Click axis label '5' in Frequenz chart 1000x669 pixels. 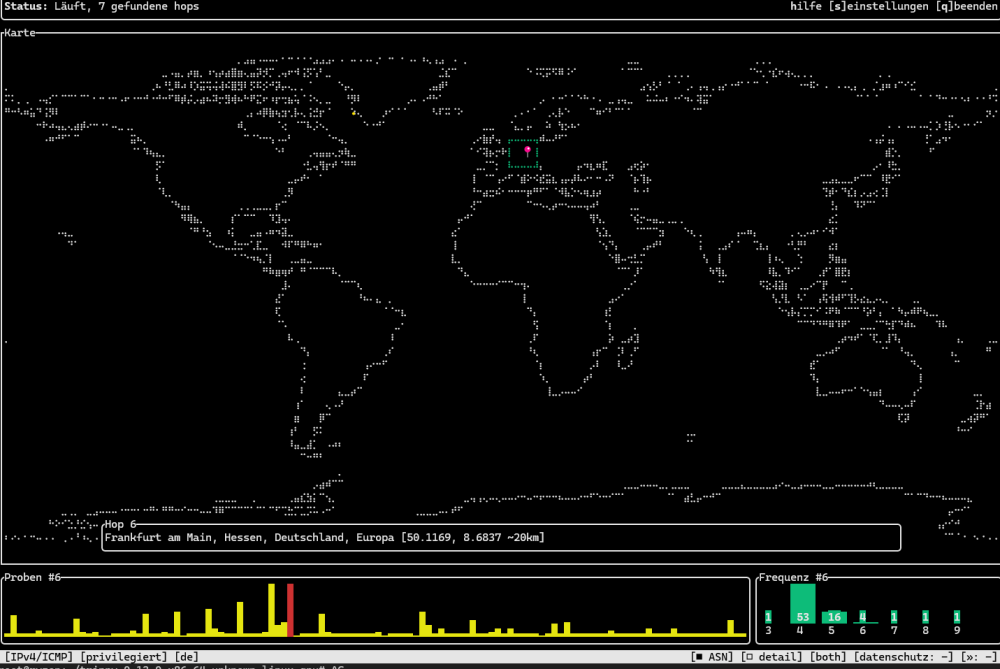click(831, 630)
